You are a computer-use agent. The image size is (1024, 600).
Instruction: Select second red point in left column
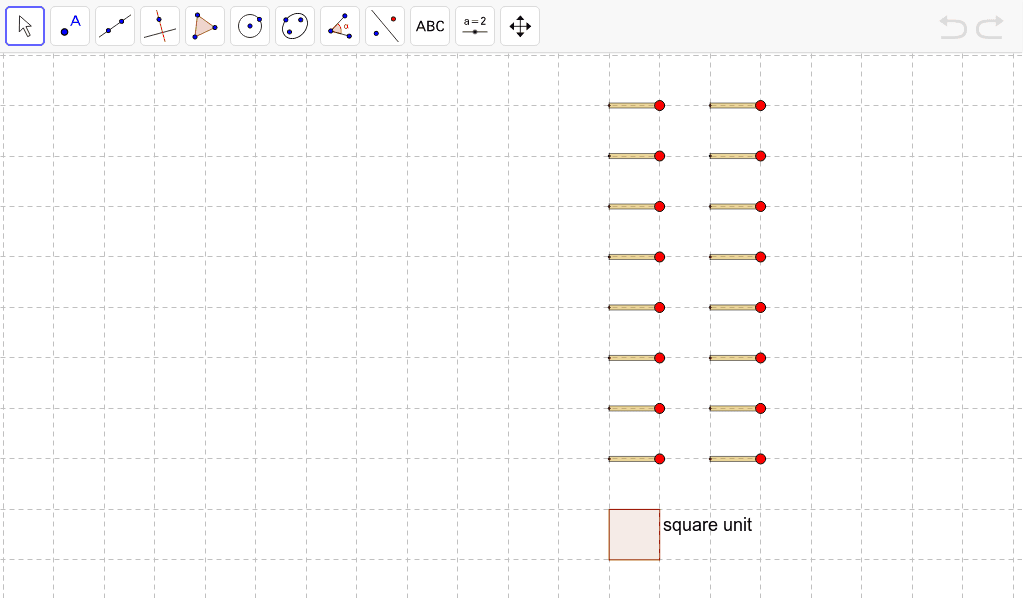660,156
